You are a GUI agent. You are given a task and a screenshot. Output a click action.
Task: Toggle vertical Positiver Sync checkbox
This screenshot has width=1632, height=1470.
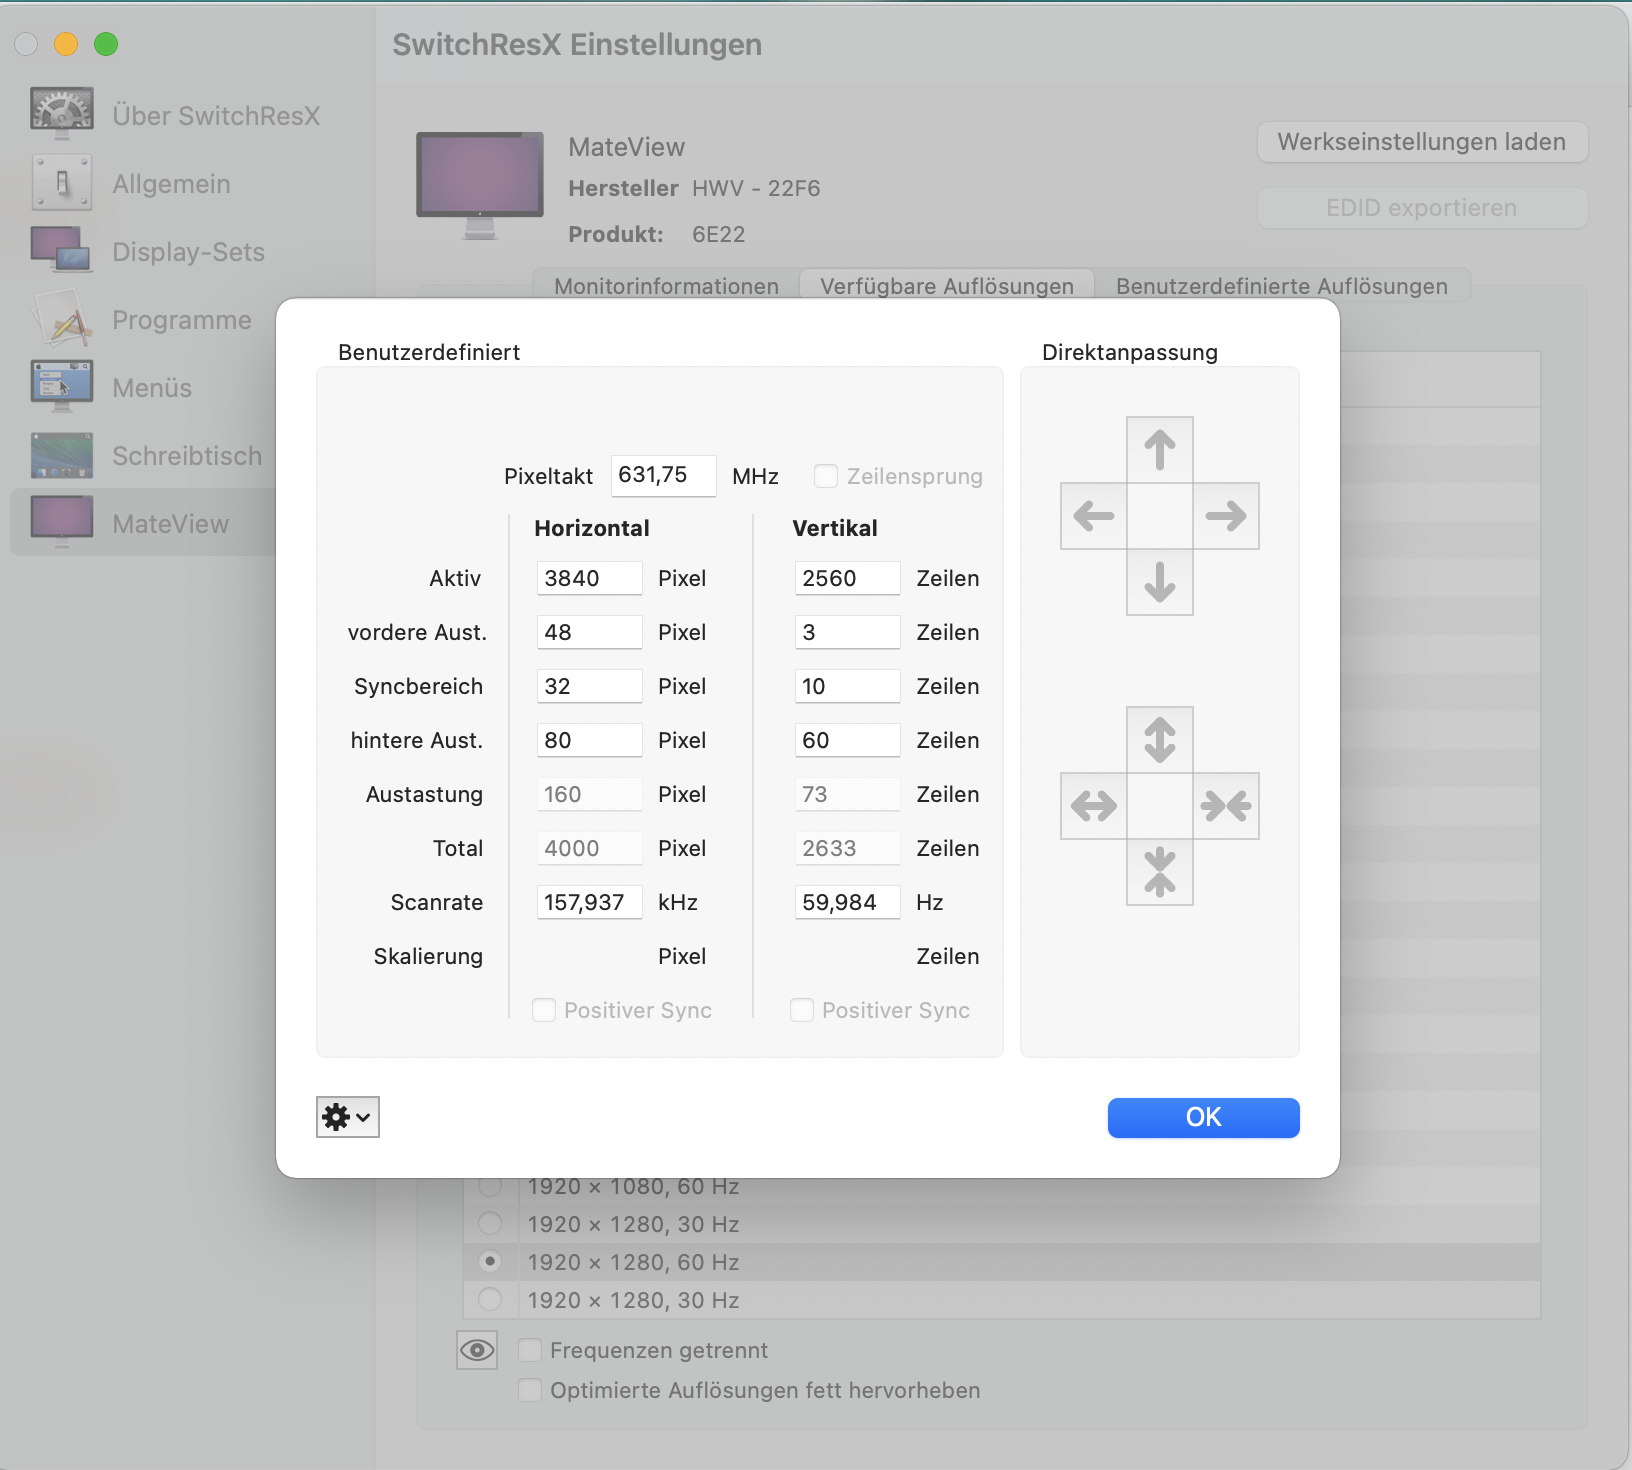802,1010
